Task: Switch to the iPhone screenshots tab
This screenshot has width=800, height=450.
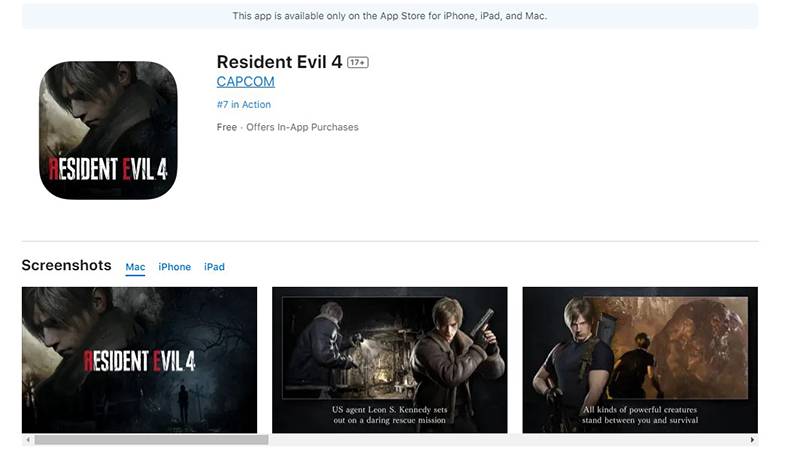Action: coord(174,267)
